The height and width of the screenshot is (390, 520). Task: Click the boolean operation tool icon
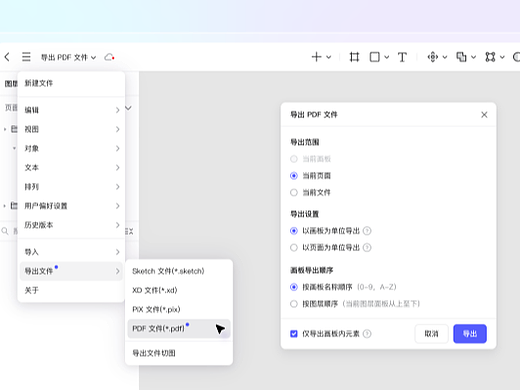coord(461,57)
